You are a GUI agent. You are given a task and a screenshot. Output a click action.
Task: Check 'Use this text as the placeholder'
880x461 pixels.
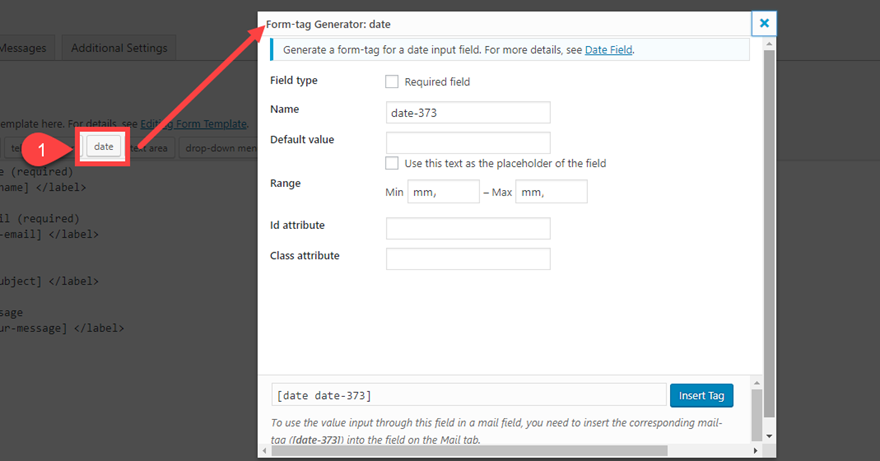click(392, 163)
